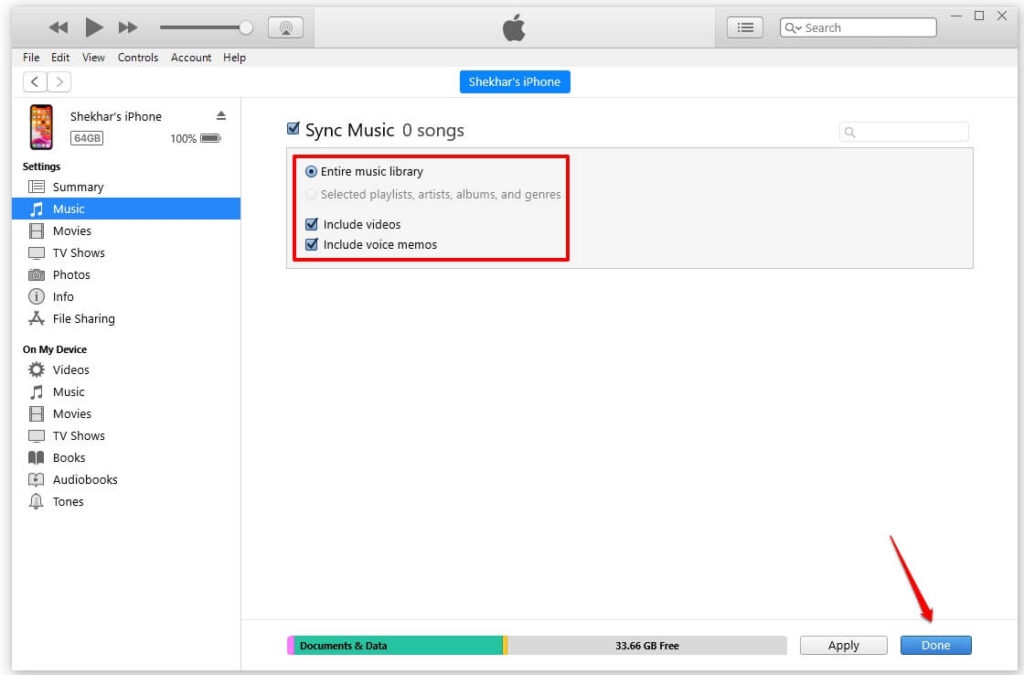Open the File menu
The image size is (1024, 675).
tap(31, 57)
